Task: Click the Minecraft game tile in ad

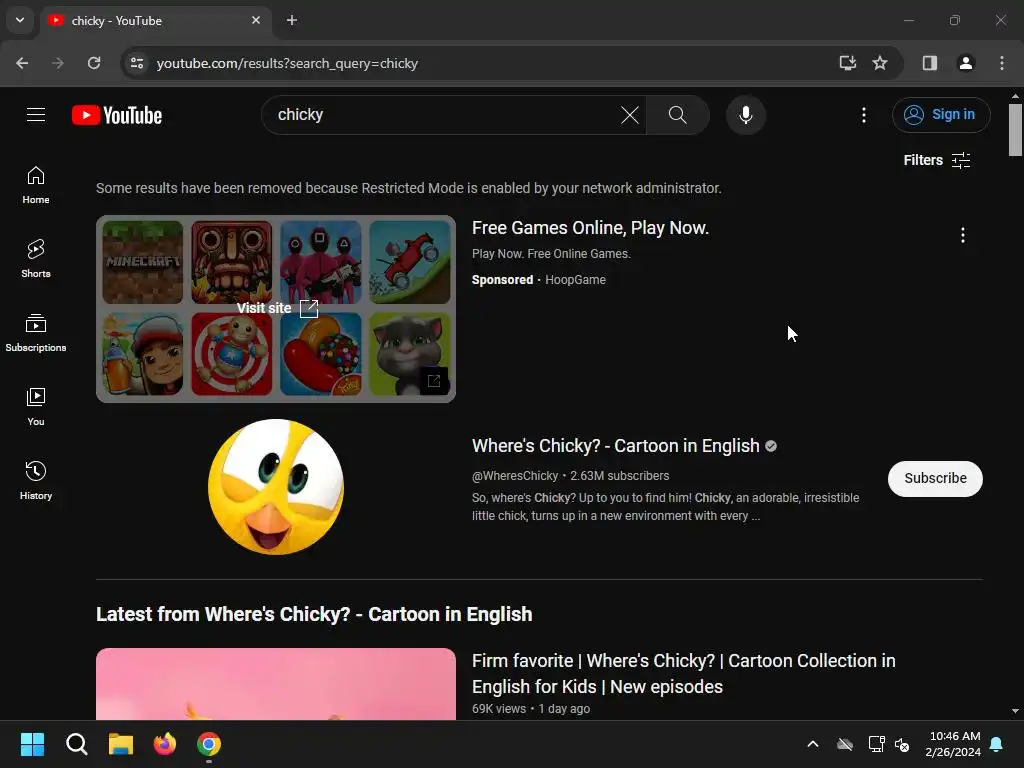Action: coord(143,263)
